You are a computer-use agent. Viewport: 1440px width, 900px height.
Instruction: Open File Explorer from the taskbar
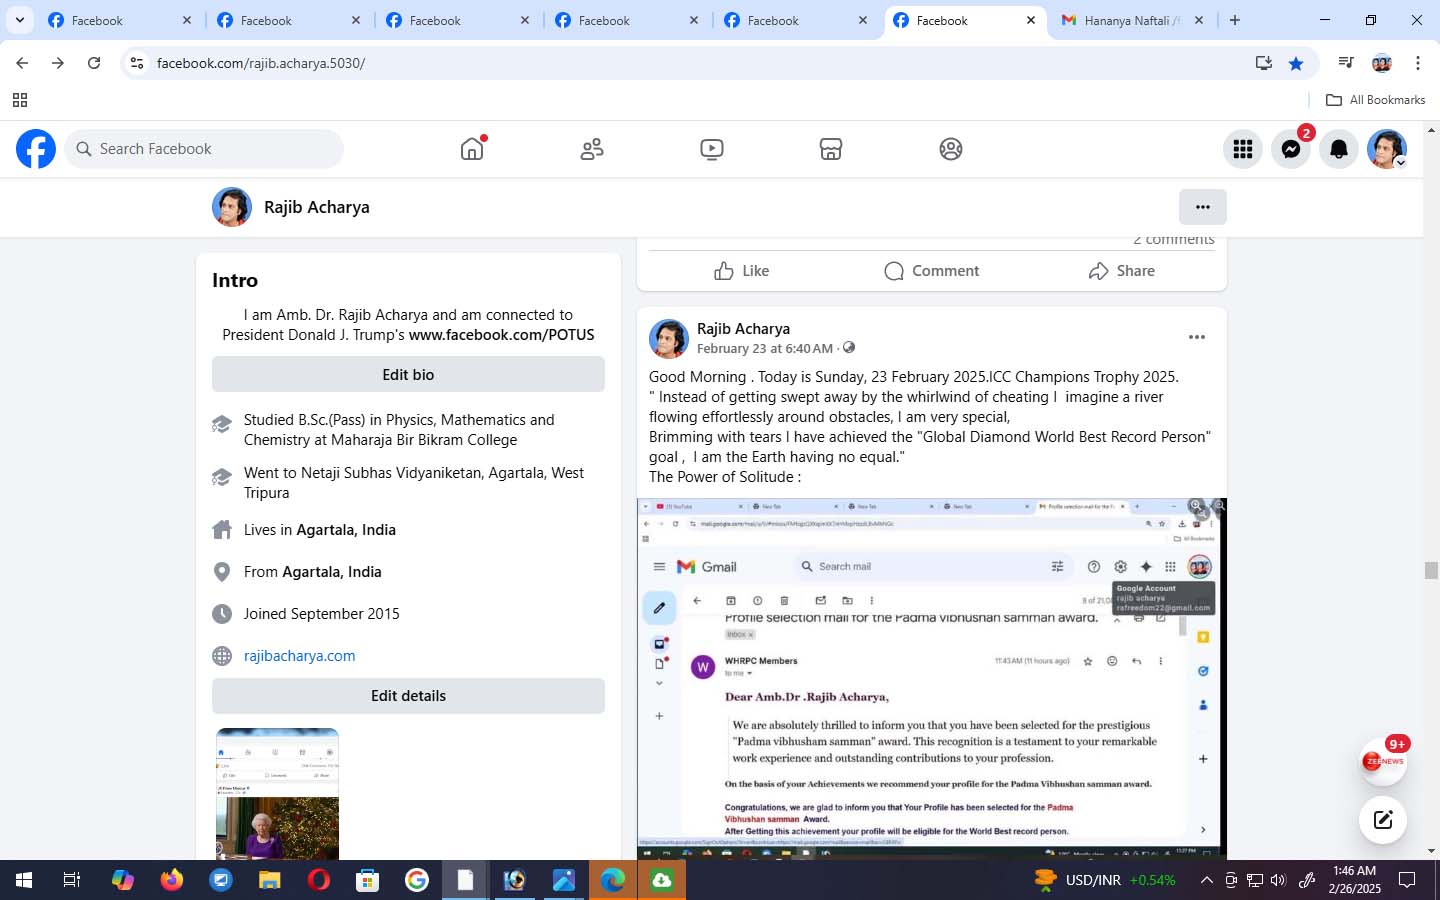(270, 880)
